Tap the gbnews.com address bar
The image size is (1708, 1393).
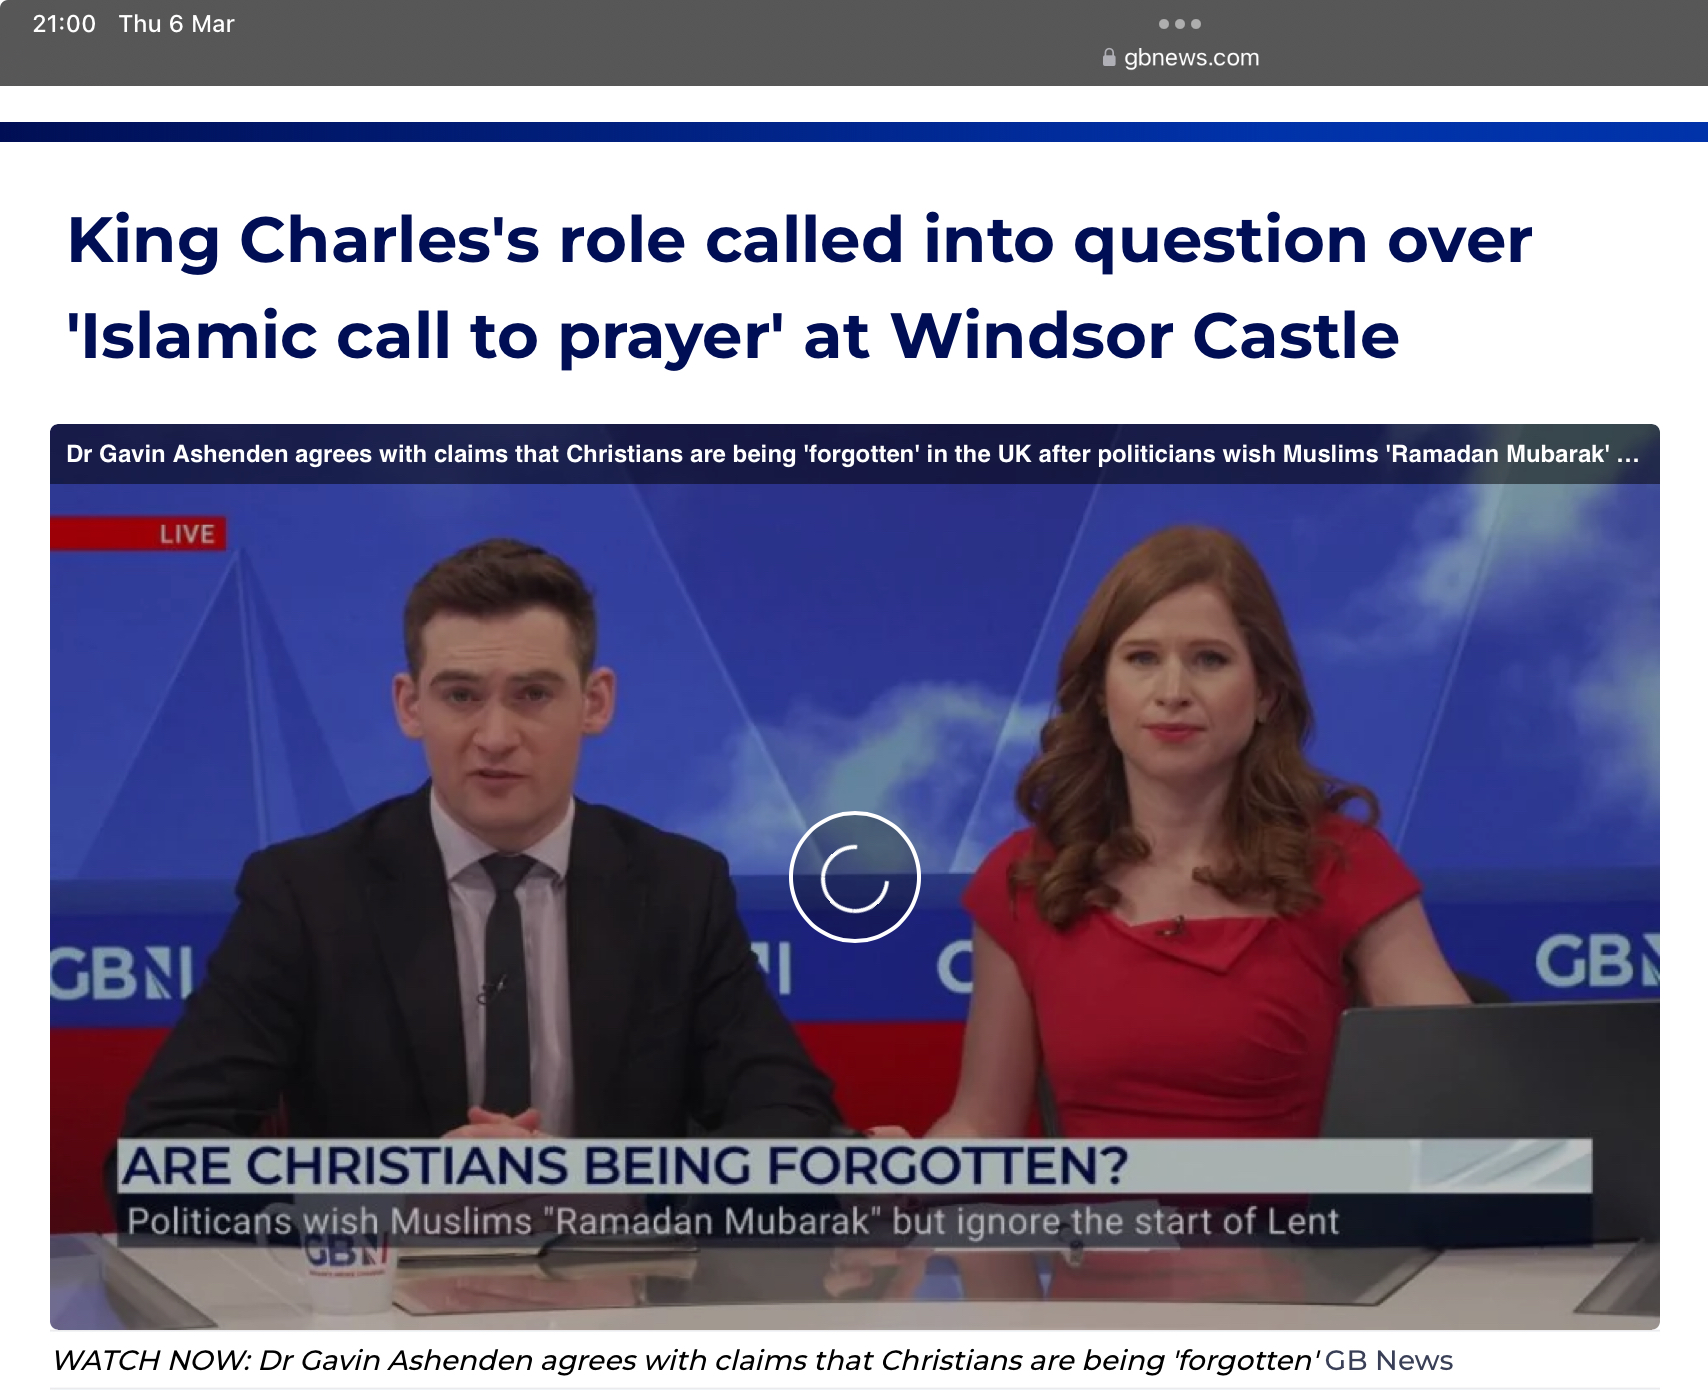[1180, 58]
